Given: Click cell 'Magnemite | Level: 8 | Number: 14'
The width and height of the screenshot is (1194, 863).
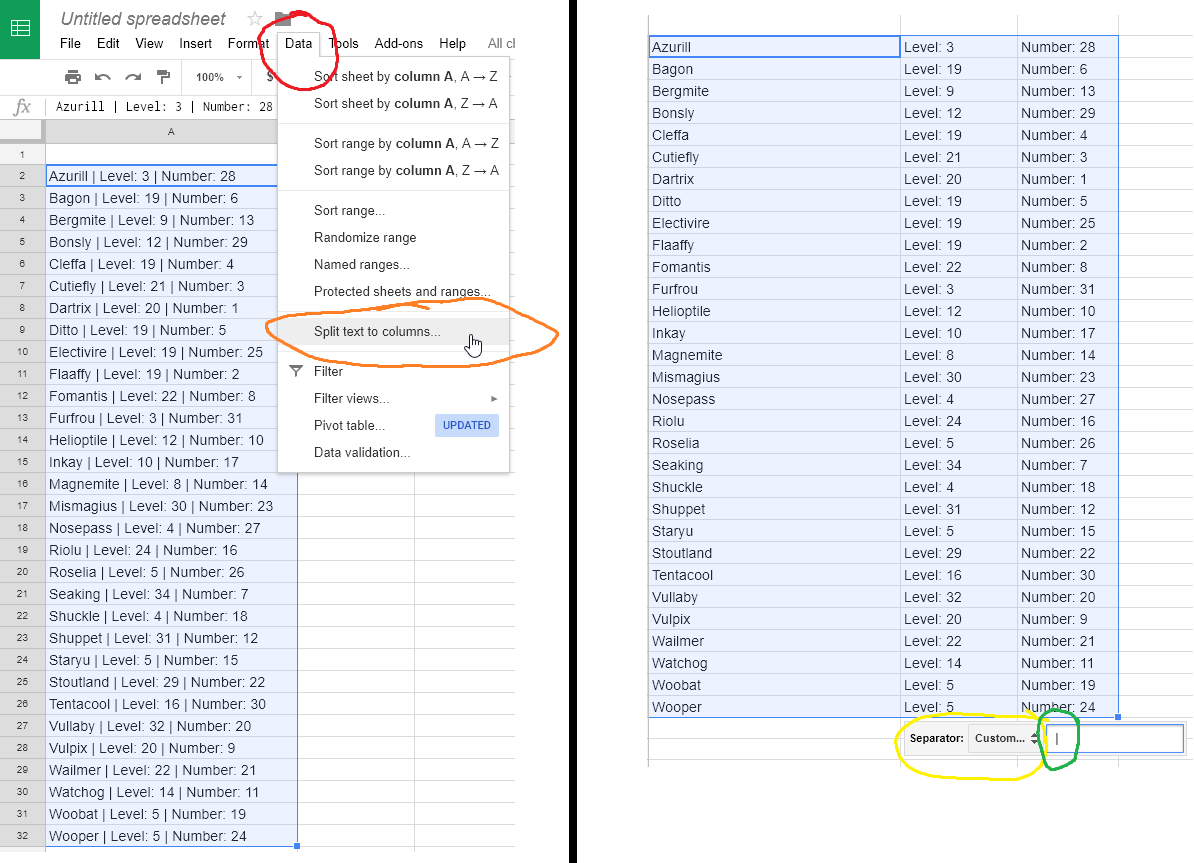Looking at the screenshot, I should click(171, 484).
